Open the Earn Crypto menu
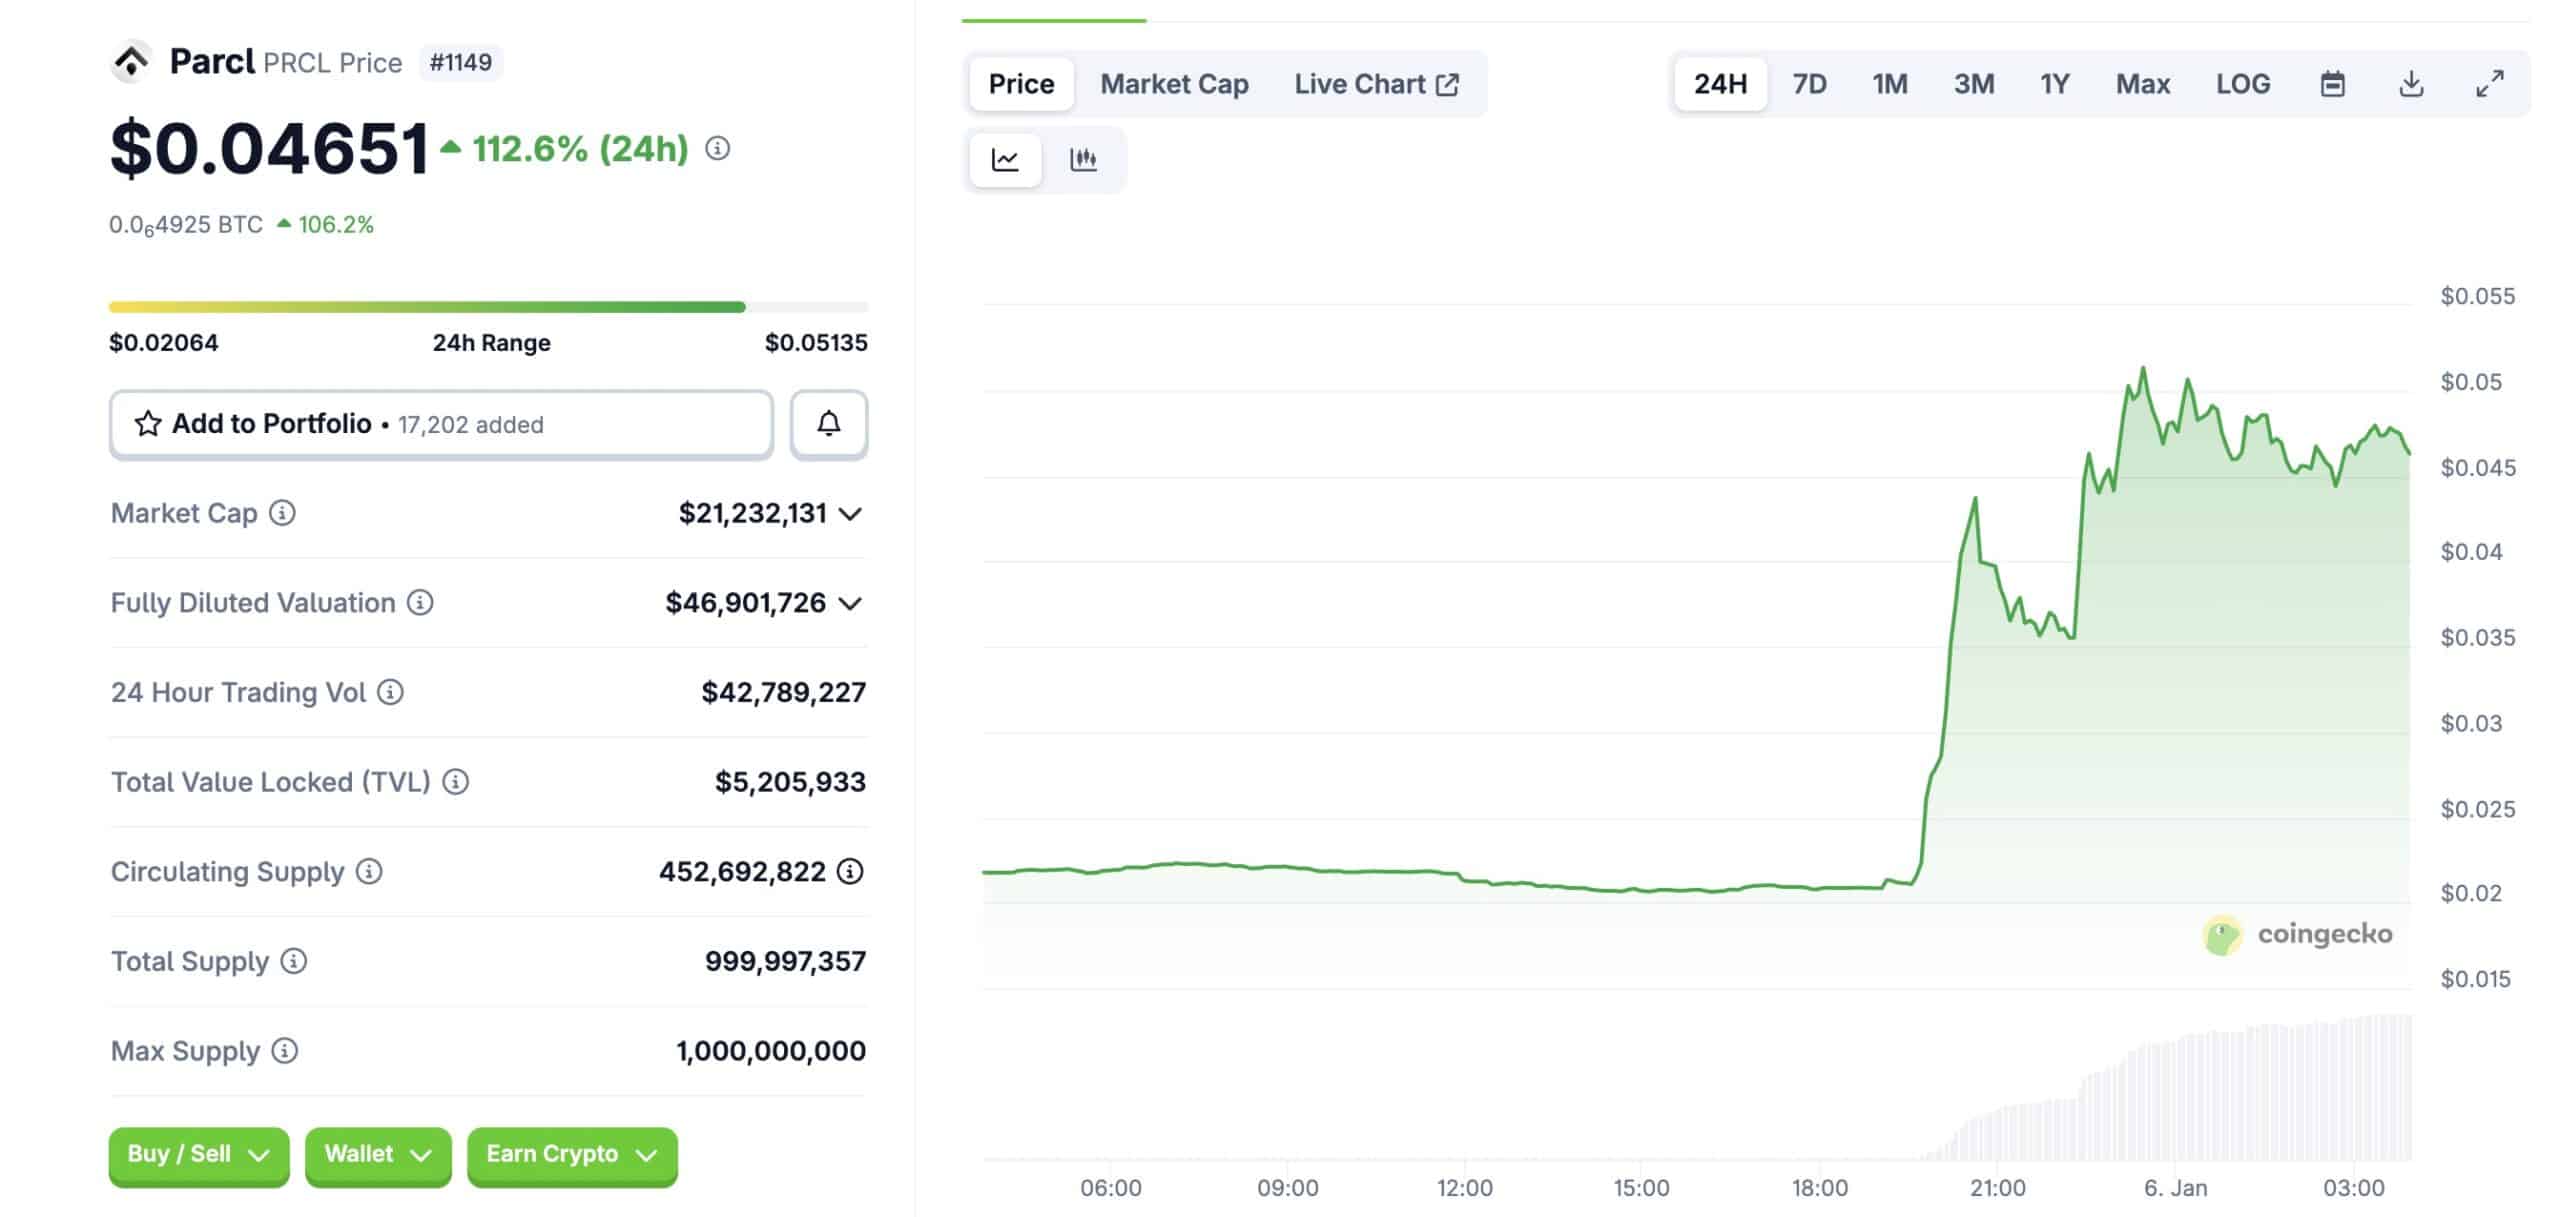This screenshot has width=2560, height=1217. (x=571, y=1155)
